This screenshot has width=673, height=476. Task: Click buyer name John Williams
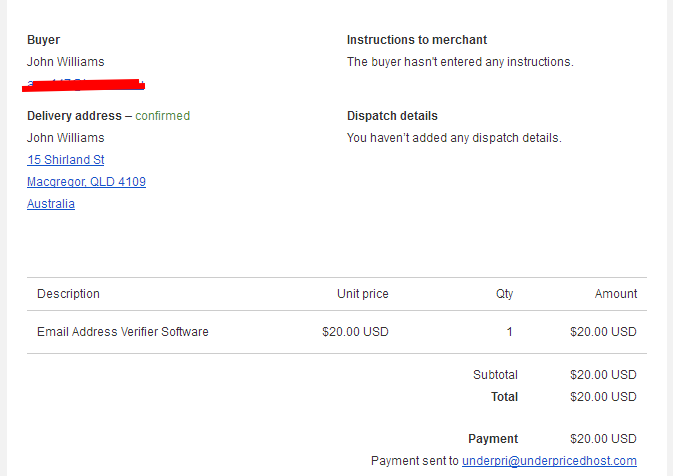(66, 62)
